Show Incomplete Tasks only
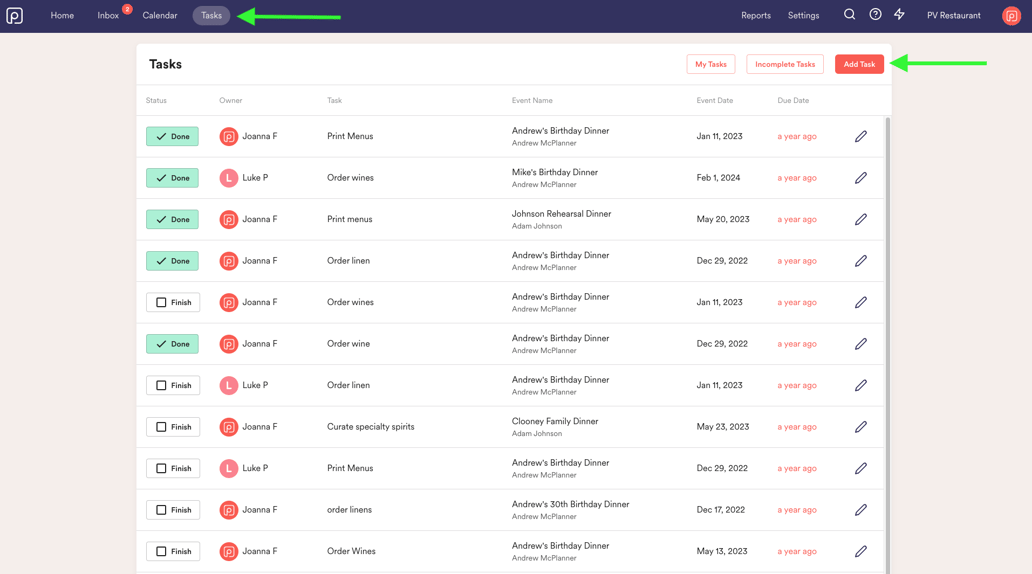This screenshot has height=574, width=1032. click(x=785, y=64)
